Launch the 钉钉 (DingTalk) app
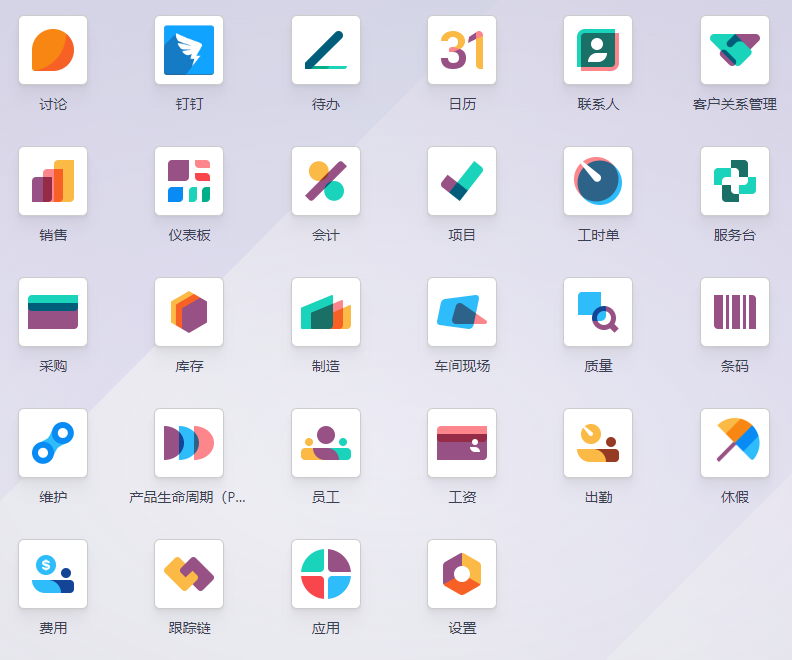 click(189, 50)
